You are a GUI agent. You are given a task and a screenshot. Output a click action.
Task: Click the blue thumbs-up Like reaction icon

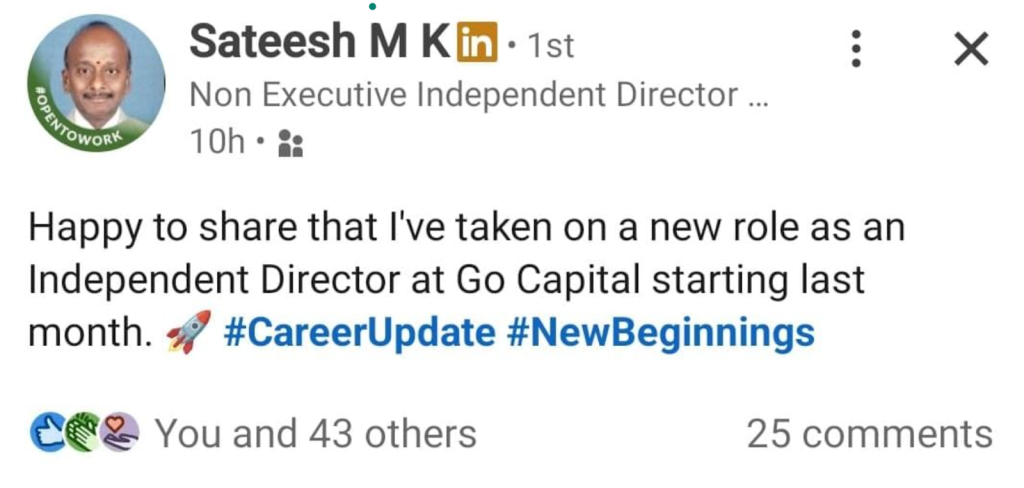coord(47,434)
